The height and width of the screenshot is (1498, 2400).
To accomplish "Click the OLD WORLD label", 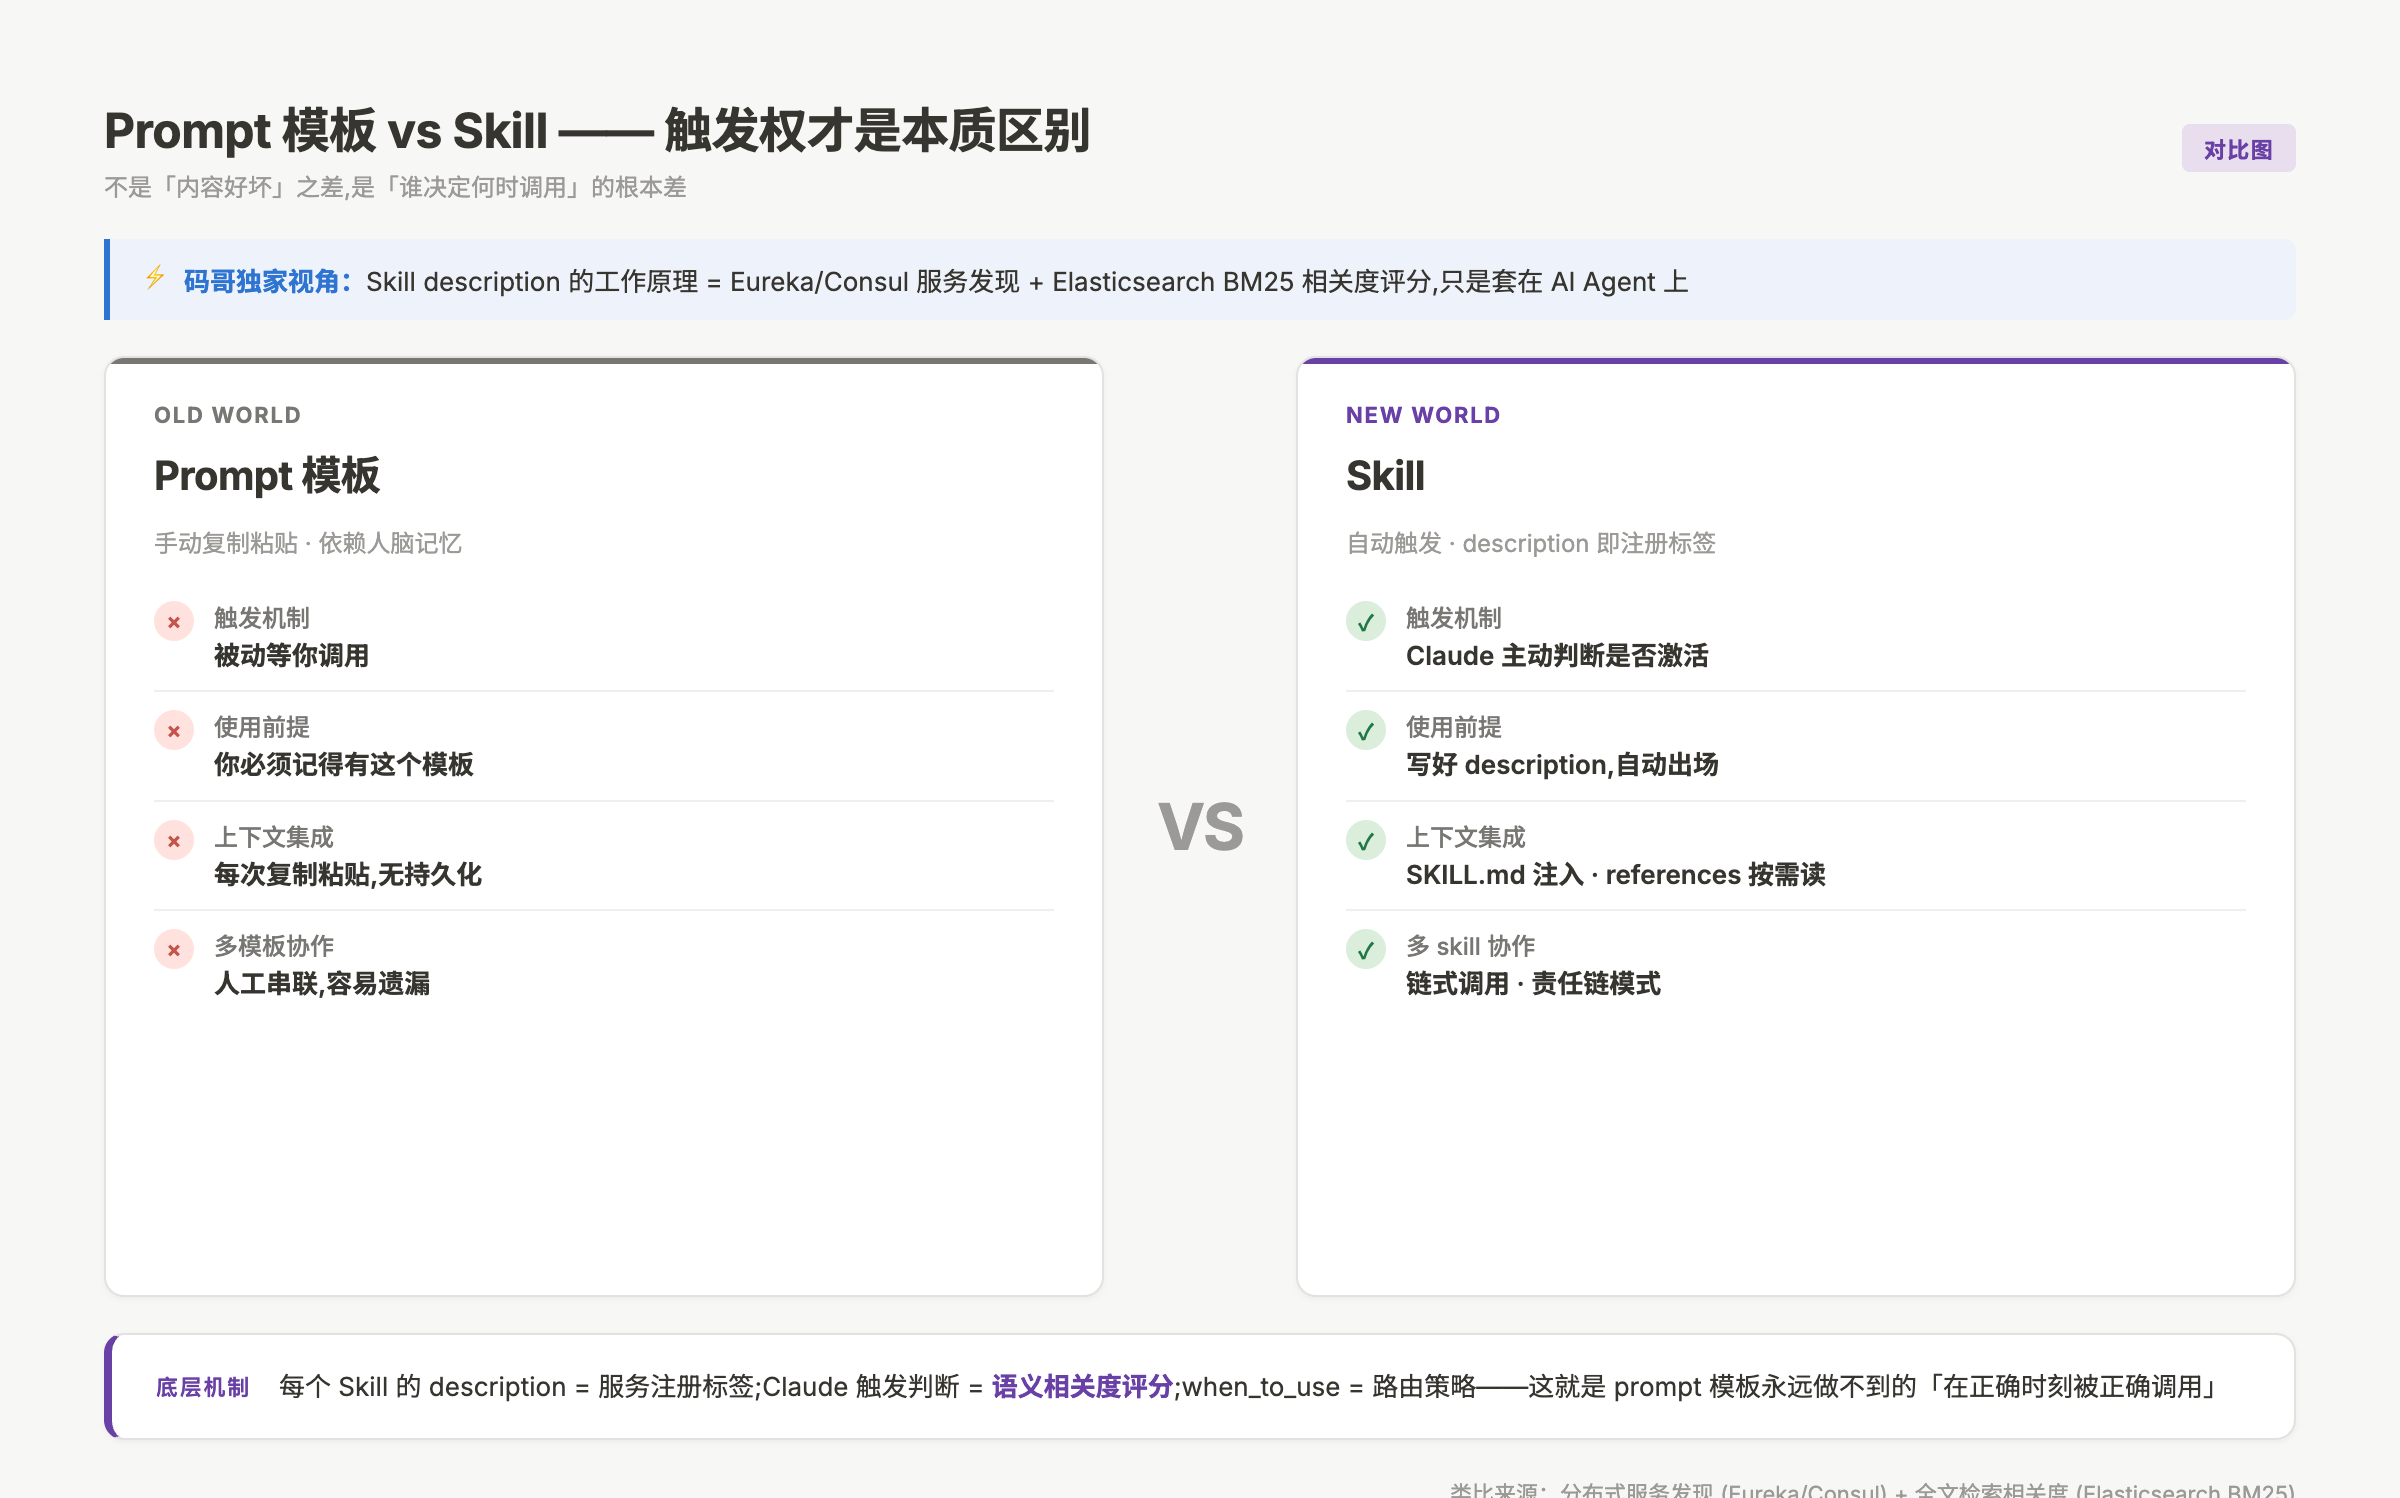I will click(x=227, y=415).
